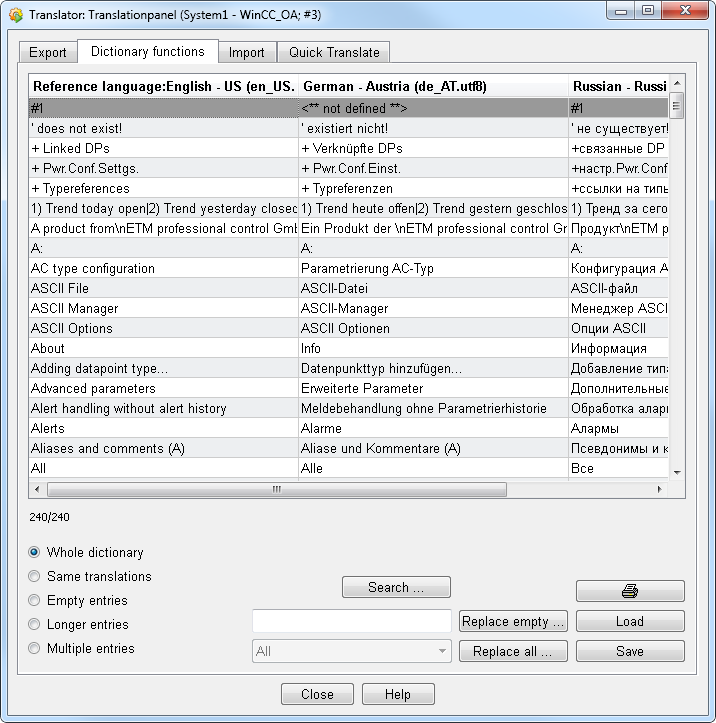Click the 'Alle' German cell
This screenshot has width=716, height=723.
[433, 468]
